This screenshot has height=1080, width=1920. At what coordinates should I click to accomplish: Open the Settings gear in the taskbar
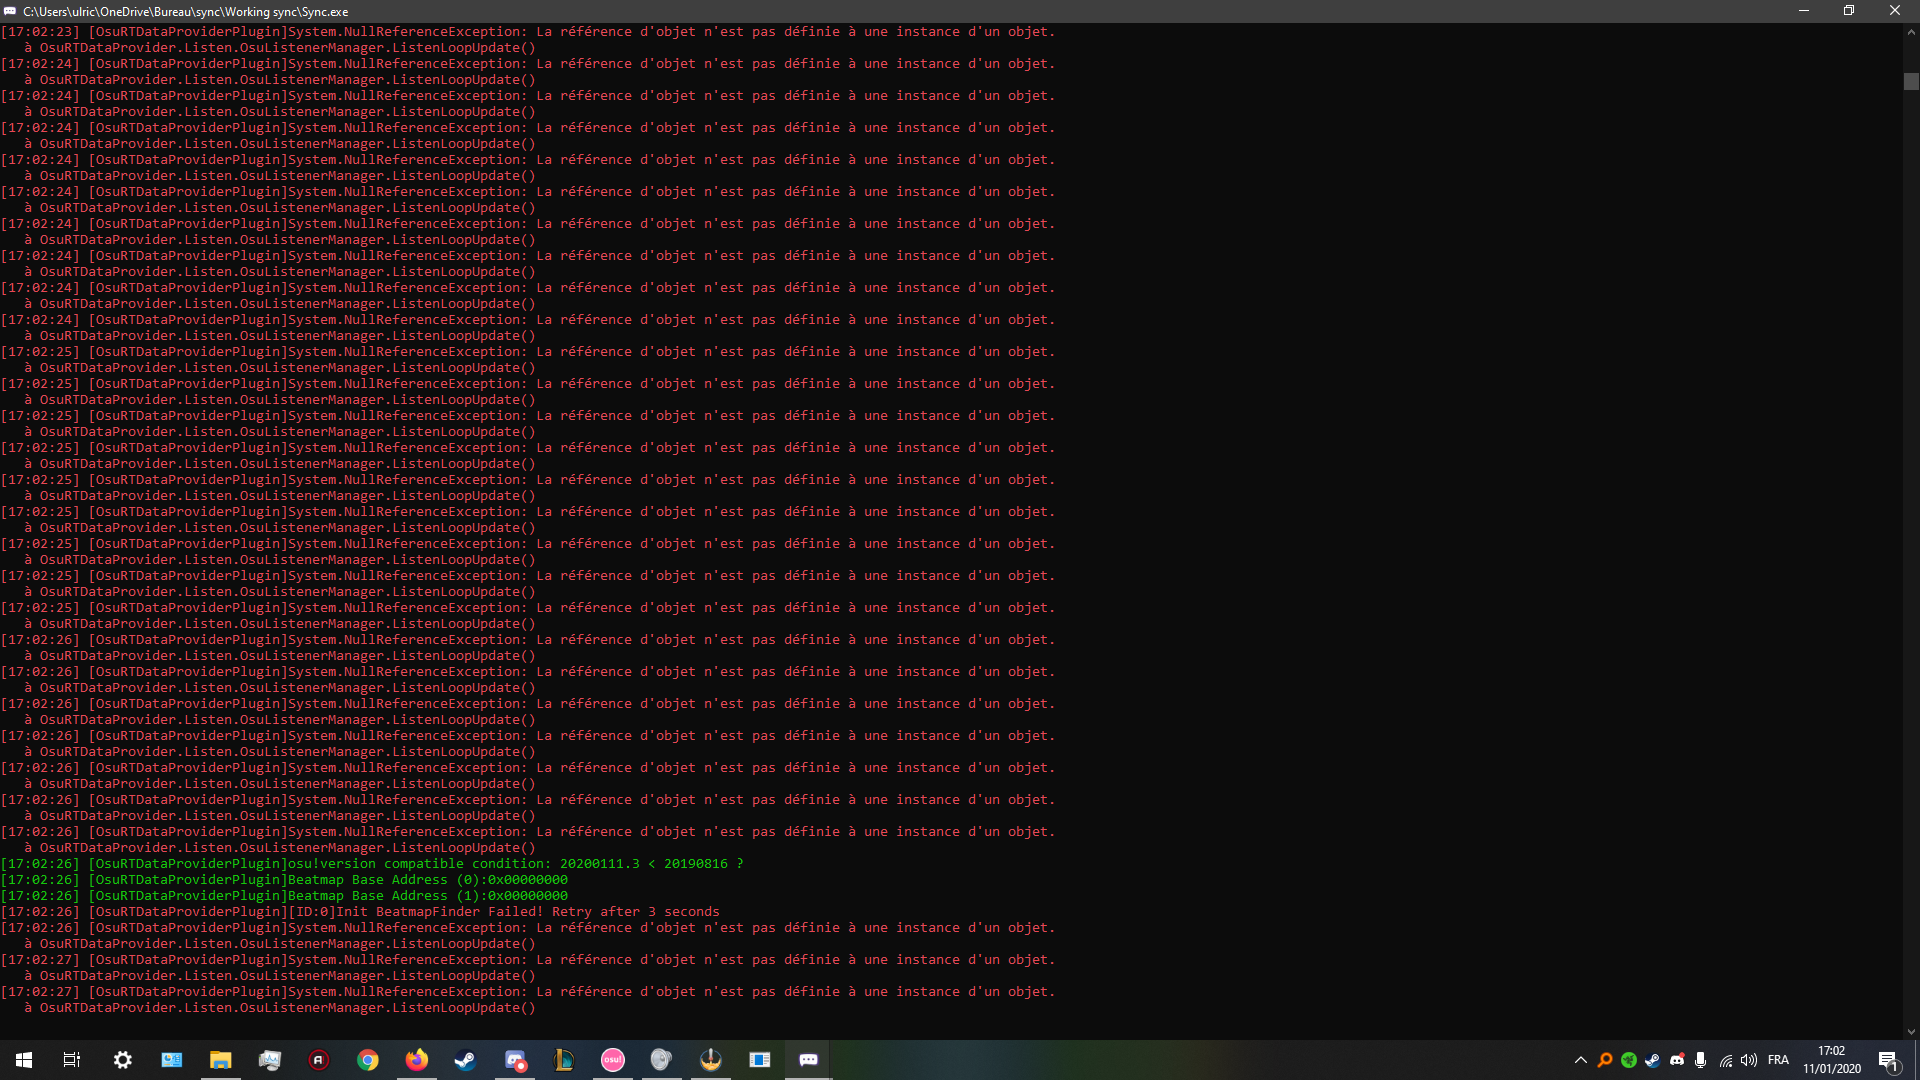click(x=122, y=1060)
